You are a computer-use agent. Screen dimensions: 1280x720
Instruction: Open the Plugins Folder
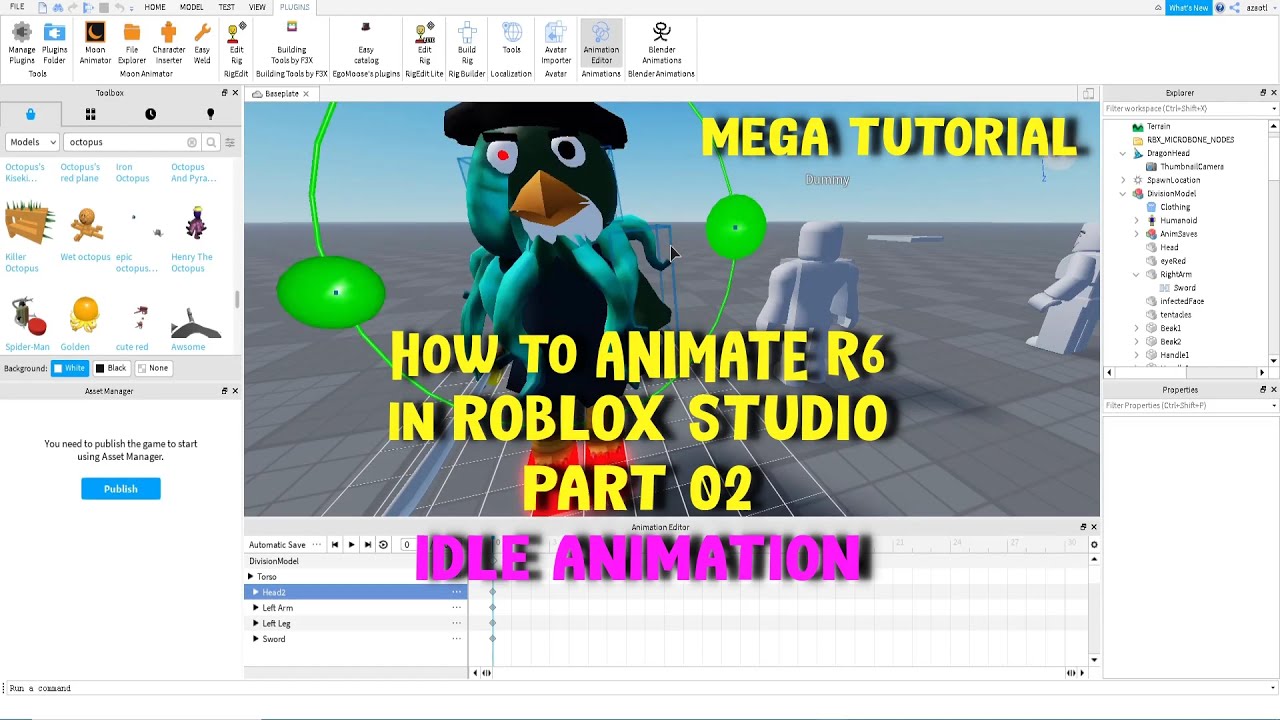[55, 43]
